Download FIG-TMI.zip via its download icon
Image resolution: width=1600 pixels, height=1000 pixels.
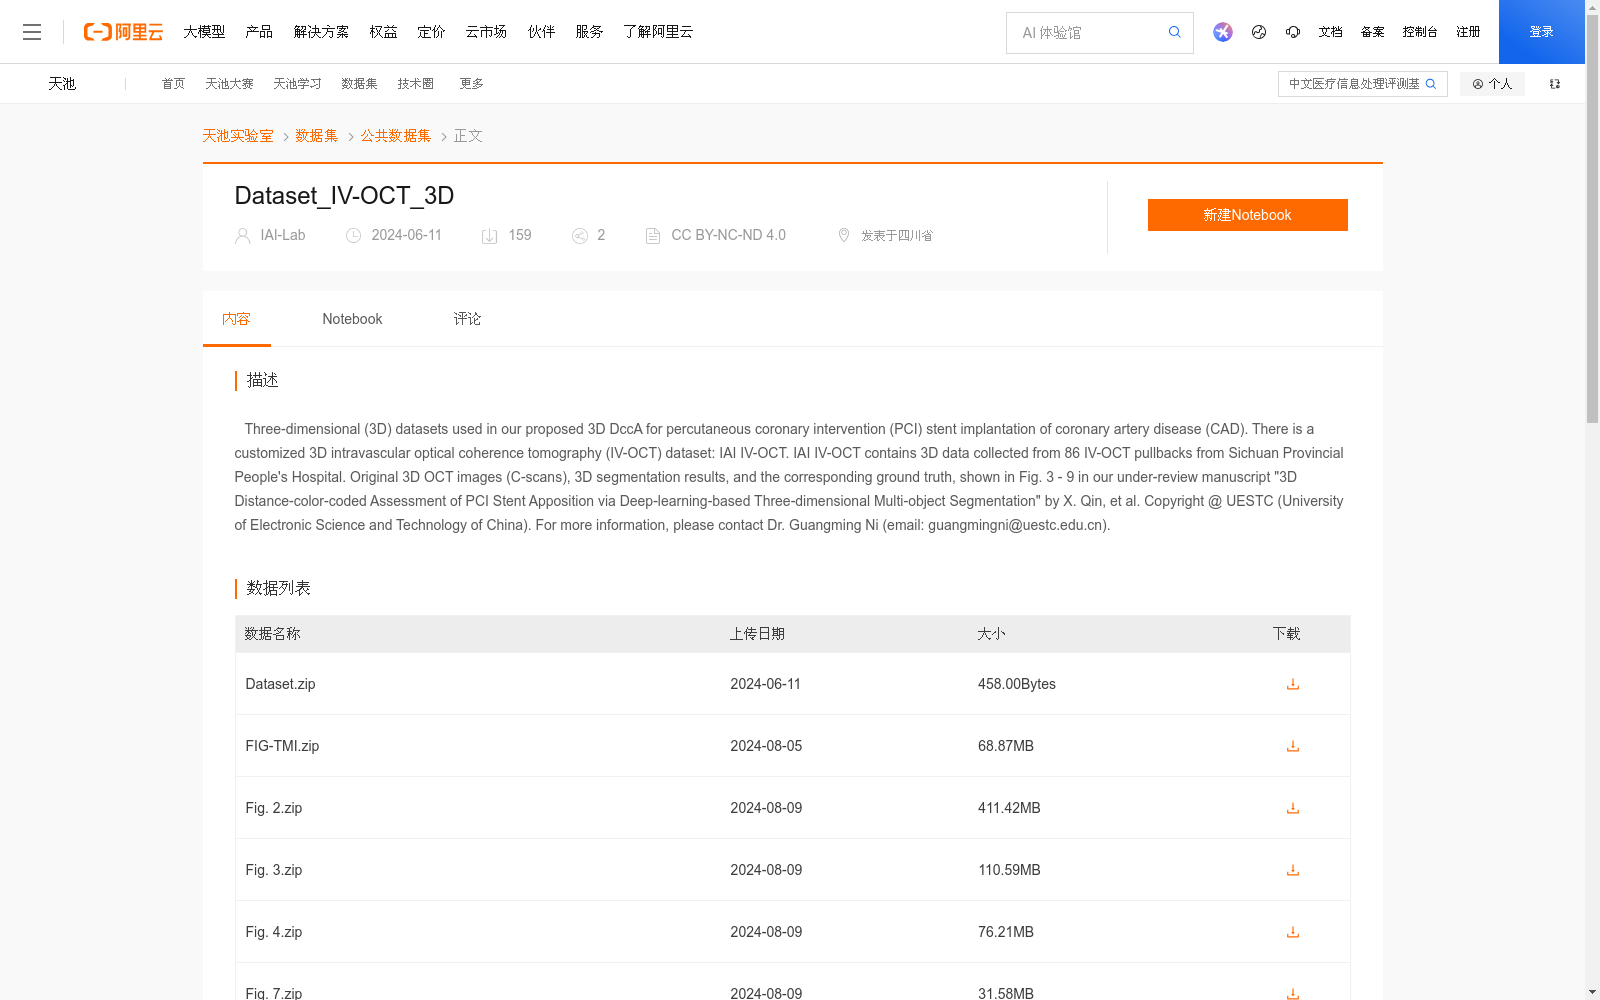click(x=1293, y=746)
